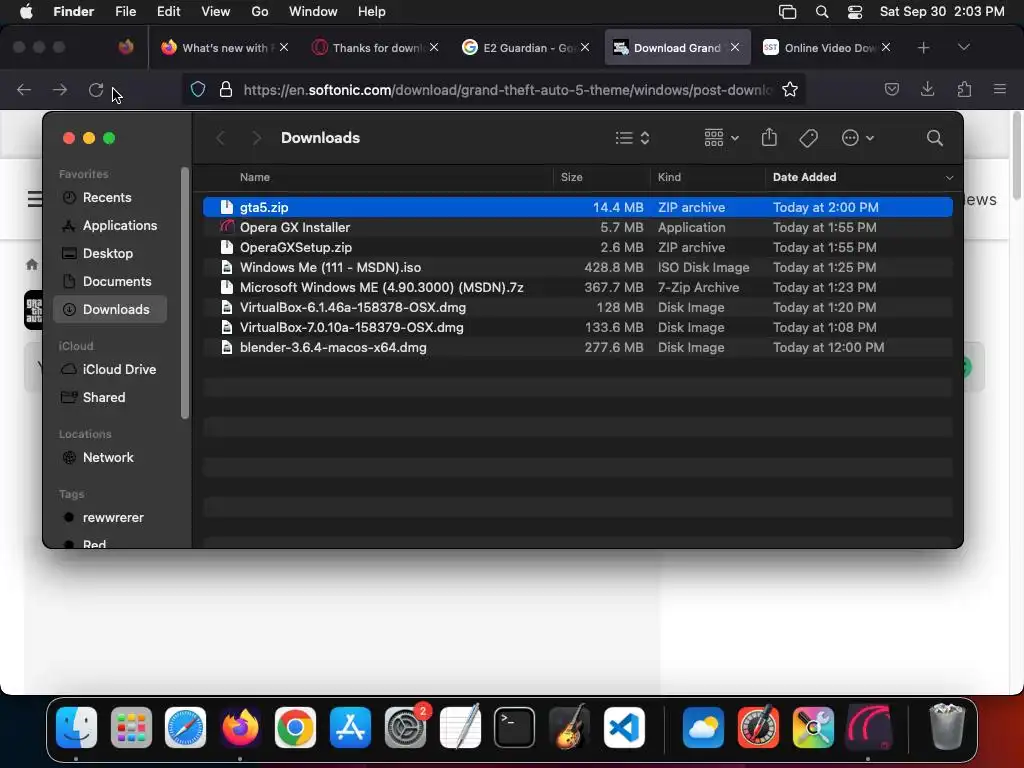Open the Go menu
This screenshot has height=768, width=1024.
coord(260,12)
